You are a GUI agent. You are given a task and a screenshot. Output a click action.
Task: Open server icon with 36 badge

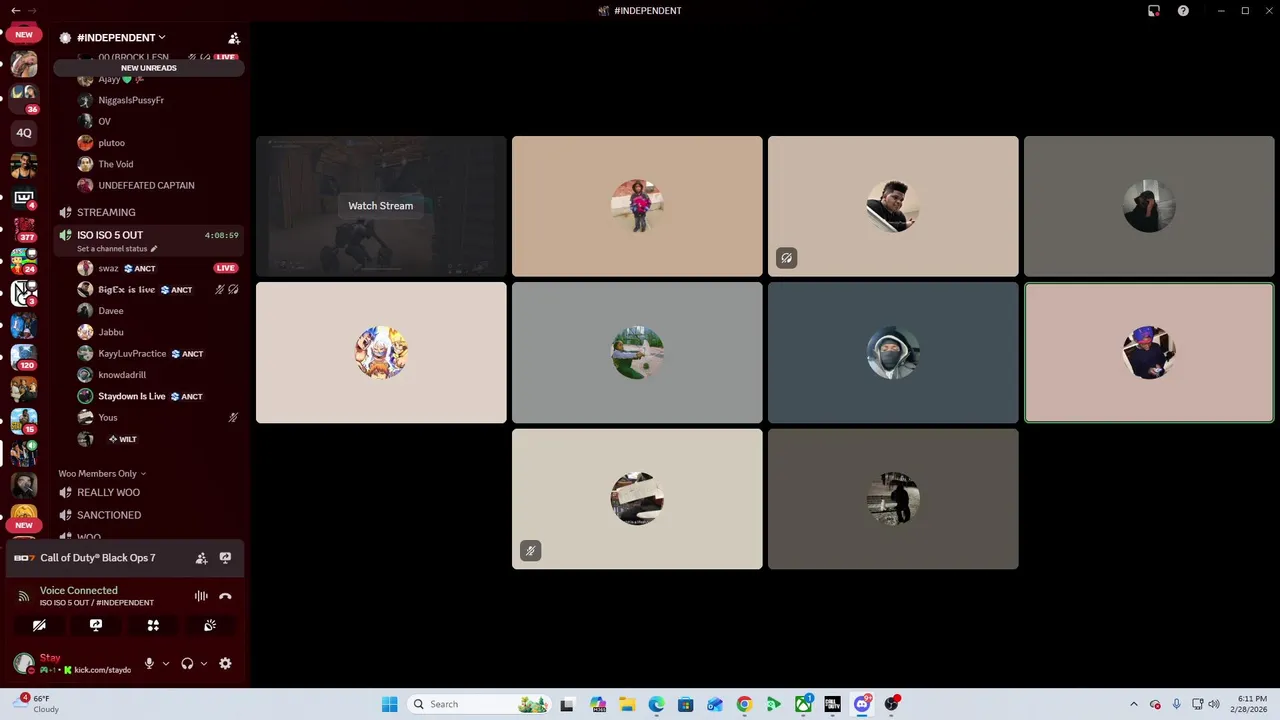click(x=24, y=97)
